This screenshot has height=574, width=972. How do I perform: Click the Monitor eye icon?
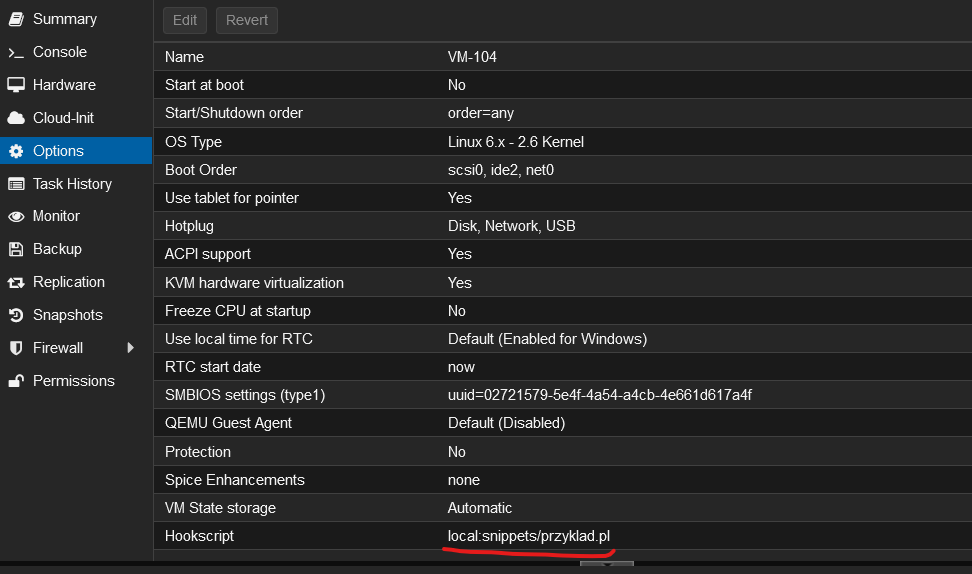tap(15, 216)
